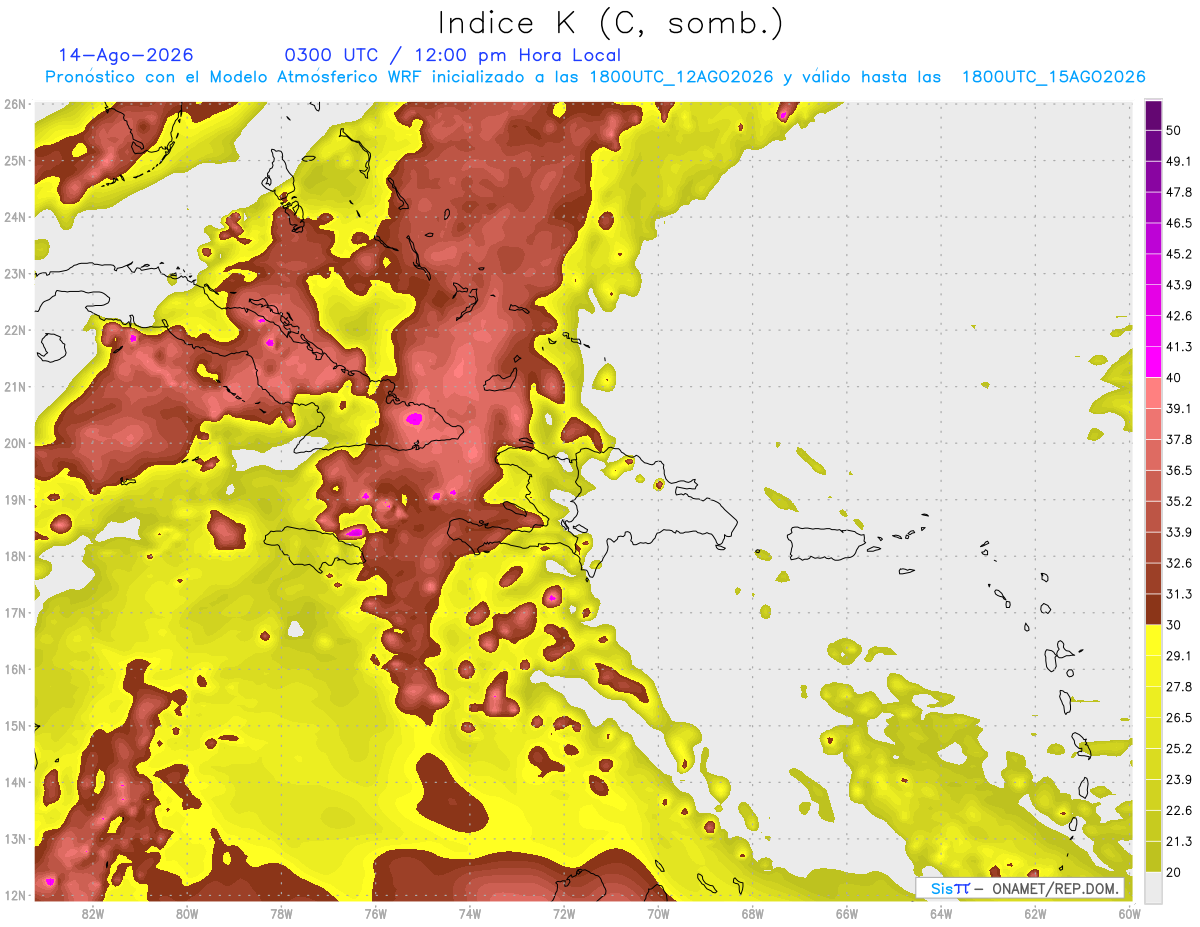
Task: Click the colorbar value "29.1"
Action: pyautogui.click(x=1180, y=656)
